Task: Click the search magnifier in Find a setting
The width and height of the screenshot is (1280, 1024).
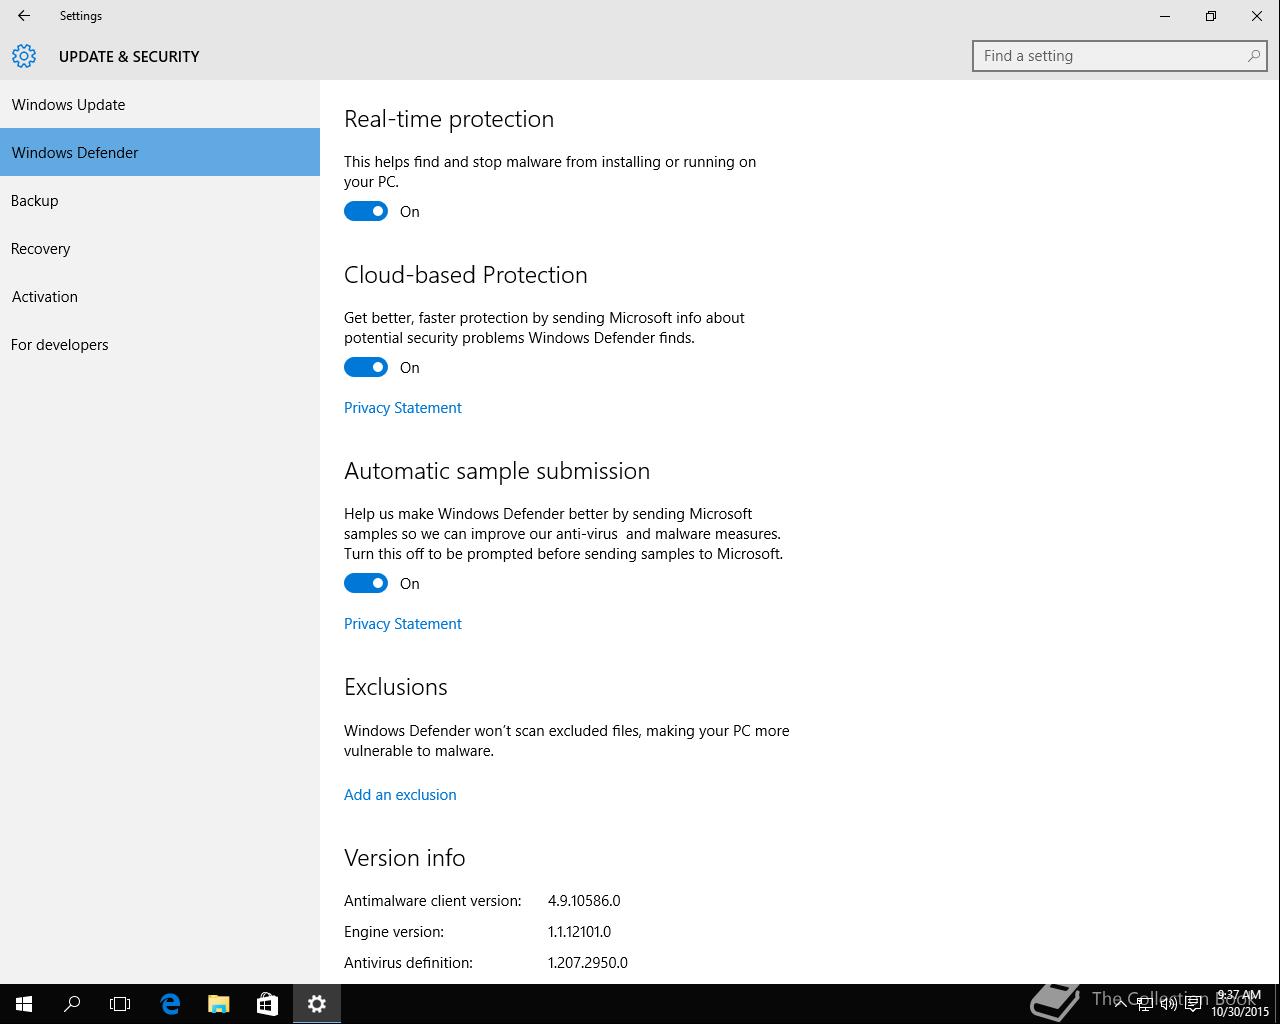Action: pos(1253,56)
